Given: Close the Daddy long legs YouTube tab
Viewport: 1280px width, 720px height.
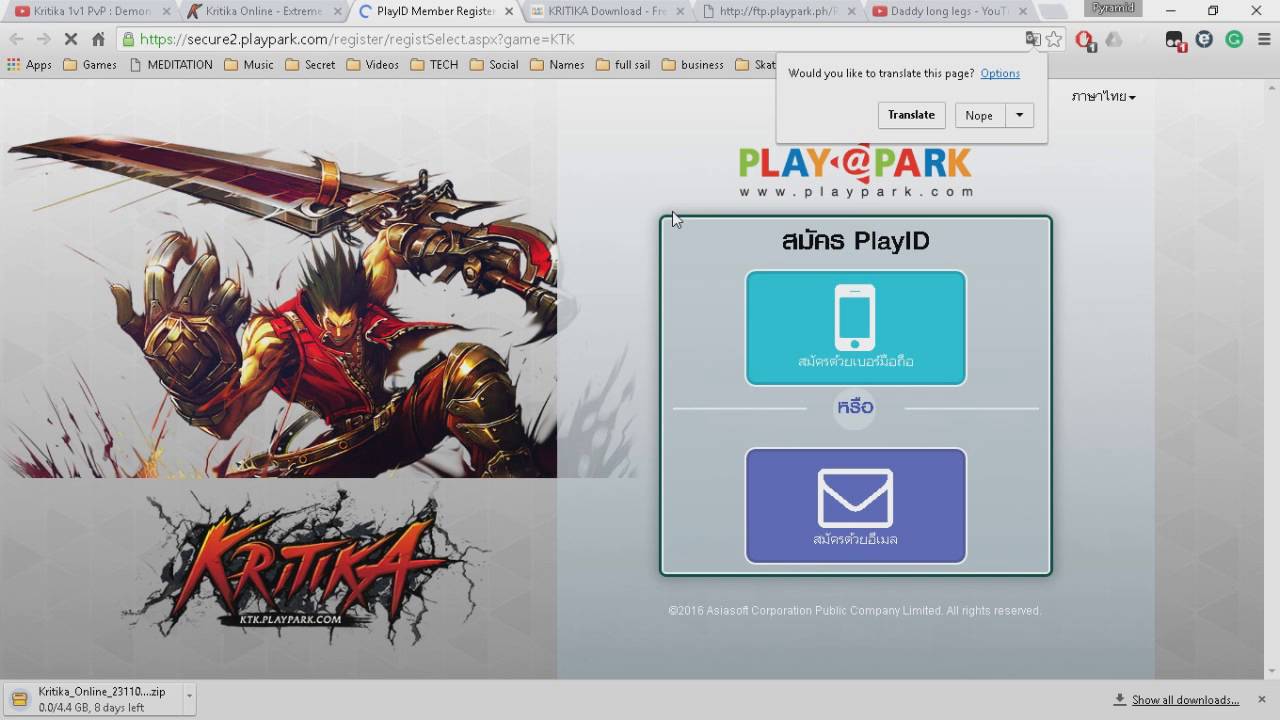Looking at the screenshot, I should point(1023,12).
